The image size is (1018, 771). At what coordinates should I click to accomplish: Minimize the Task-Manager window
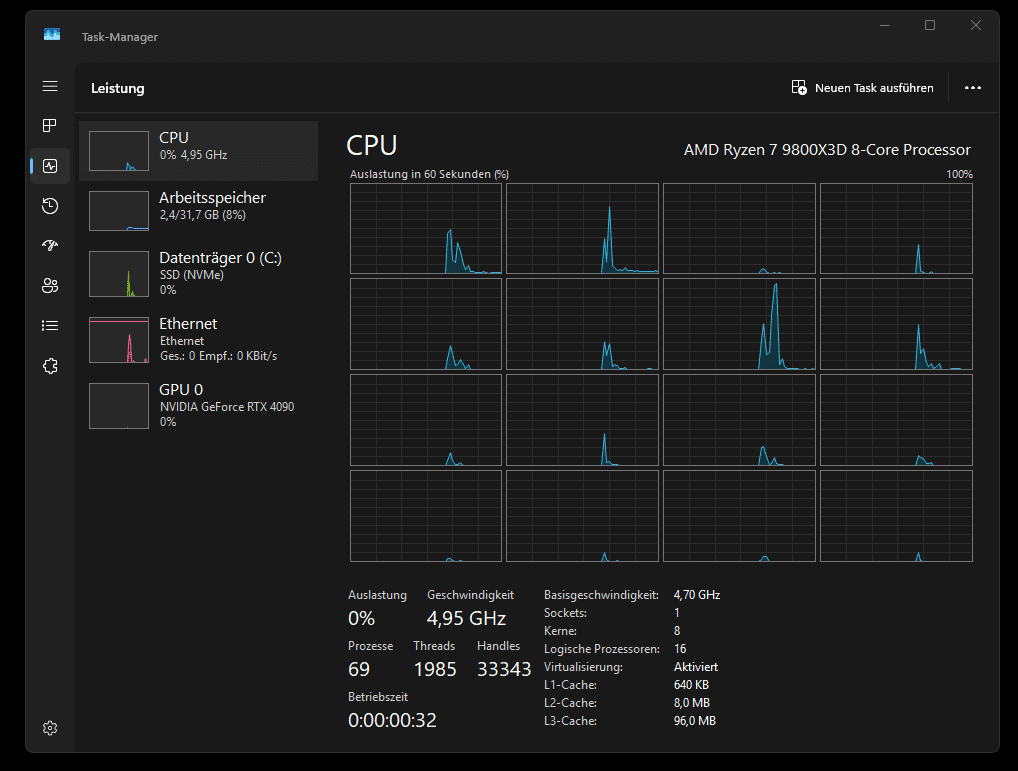pyautogui.click(x=885, y=25)
